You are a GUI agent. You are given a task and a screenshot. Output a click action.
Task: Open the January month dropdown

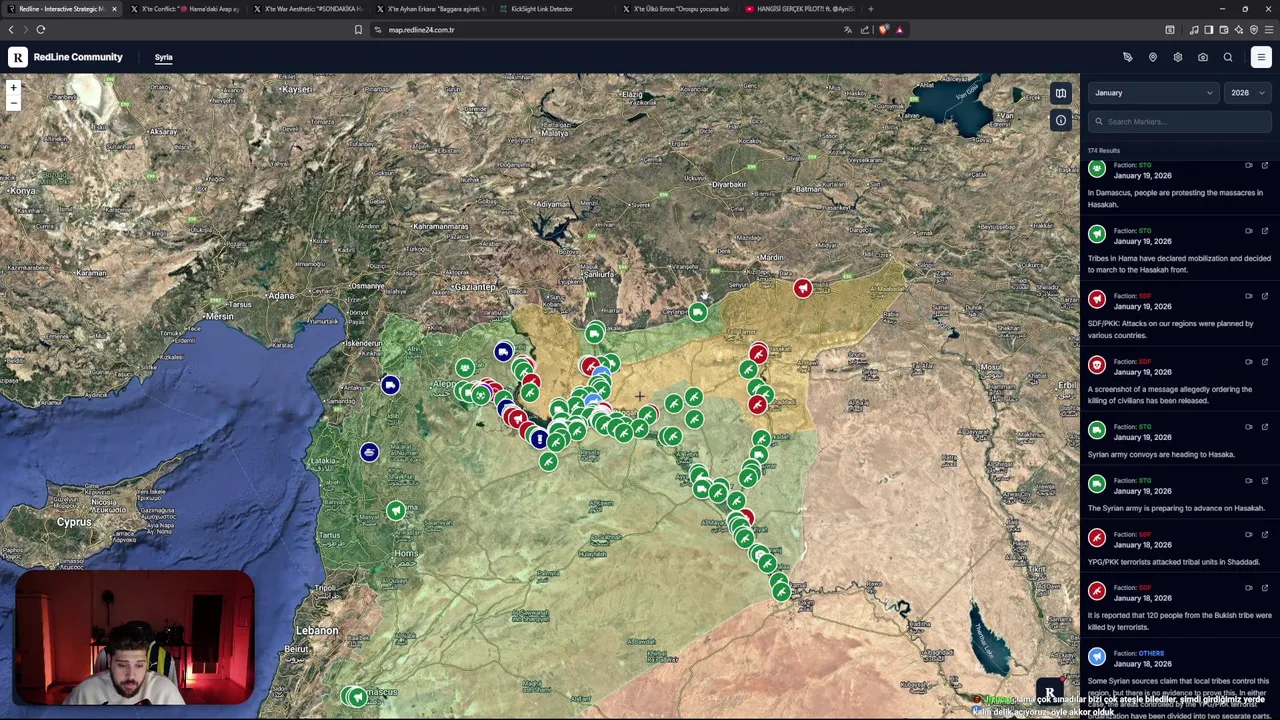click(1153, 93)
